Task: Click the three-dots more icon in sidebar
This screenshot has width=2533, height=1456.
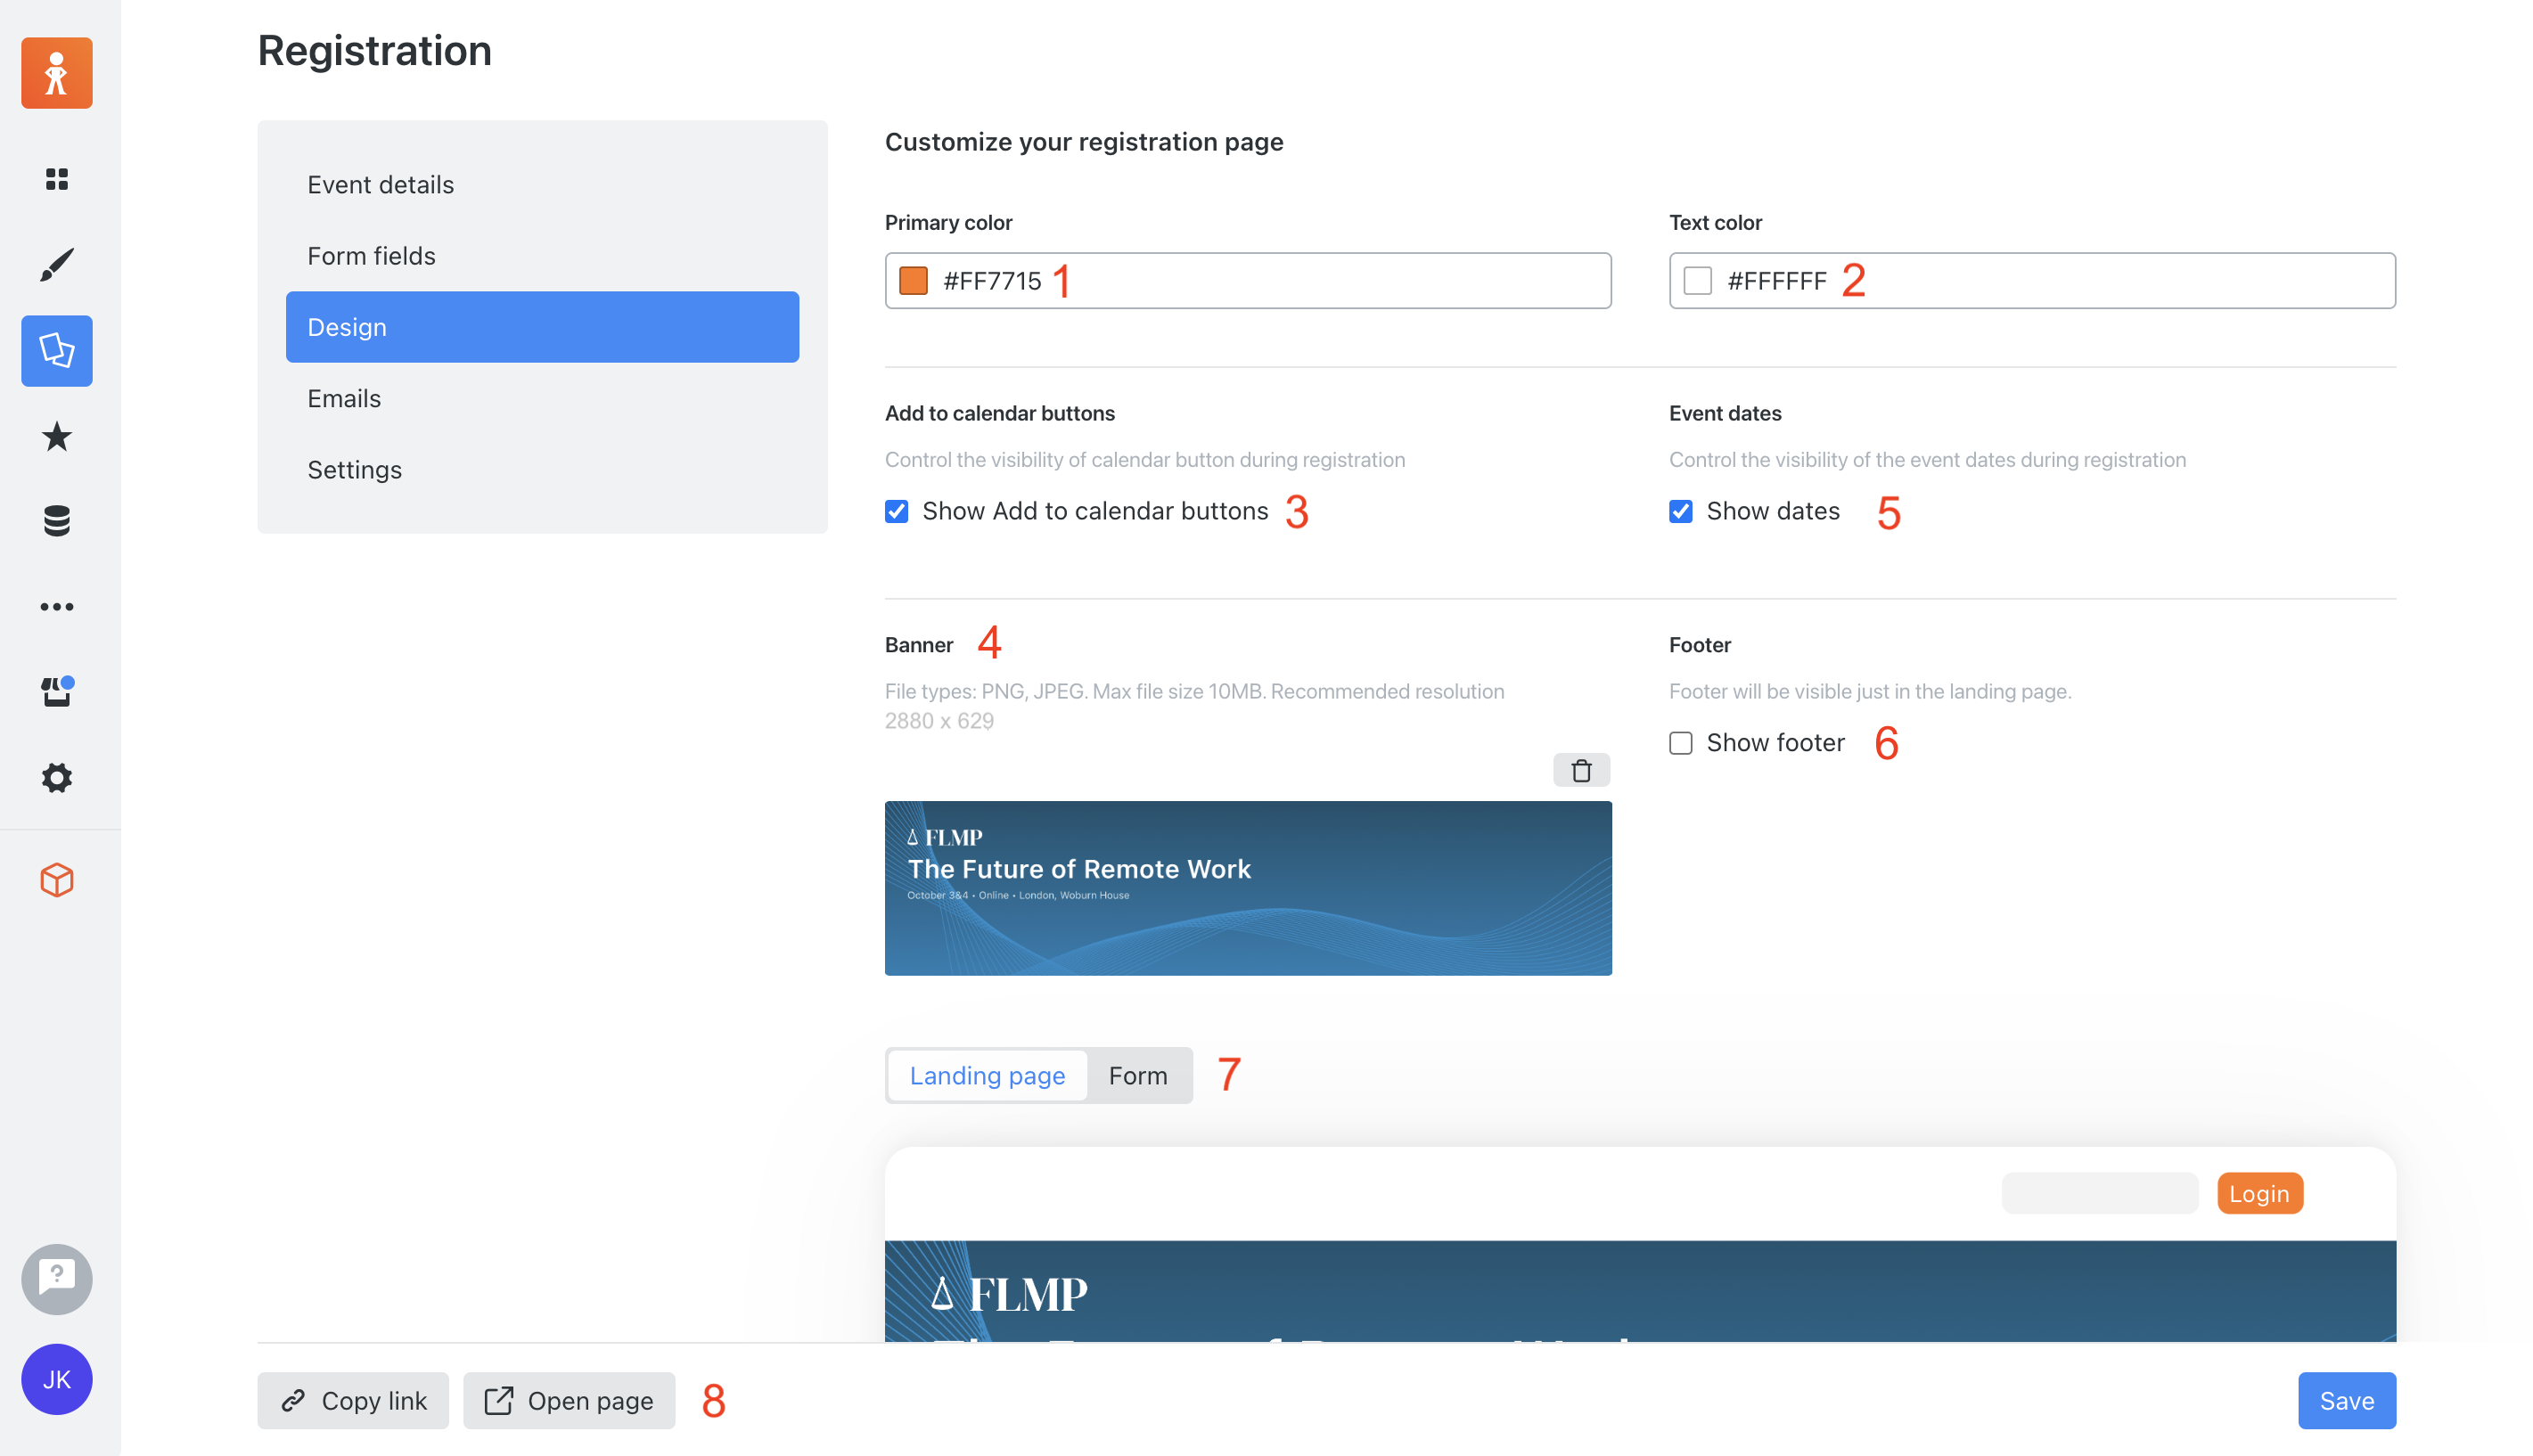Action: (x=57, y=607)
